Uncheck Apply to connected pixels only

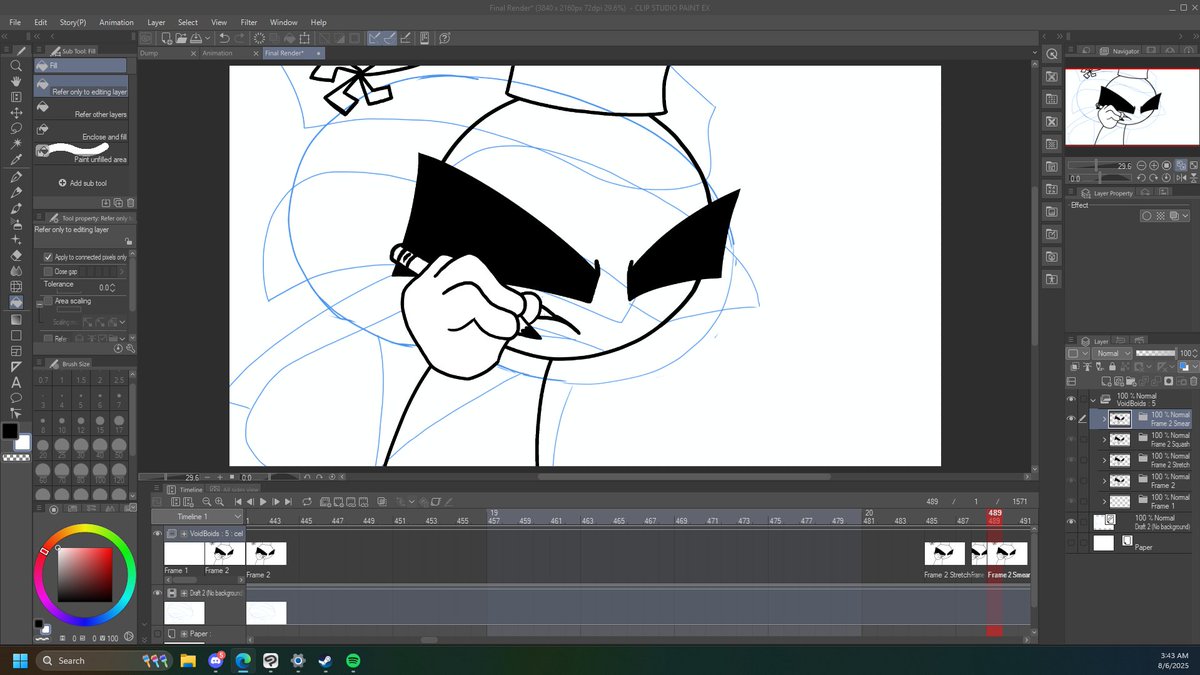[48, 257]
